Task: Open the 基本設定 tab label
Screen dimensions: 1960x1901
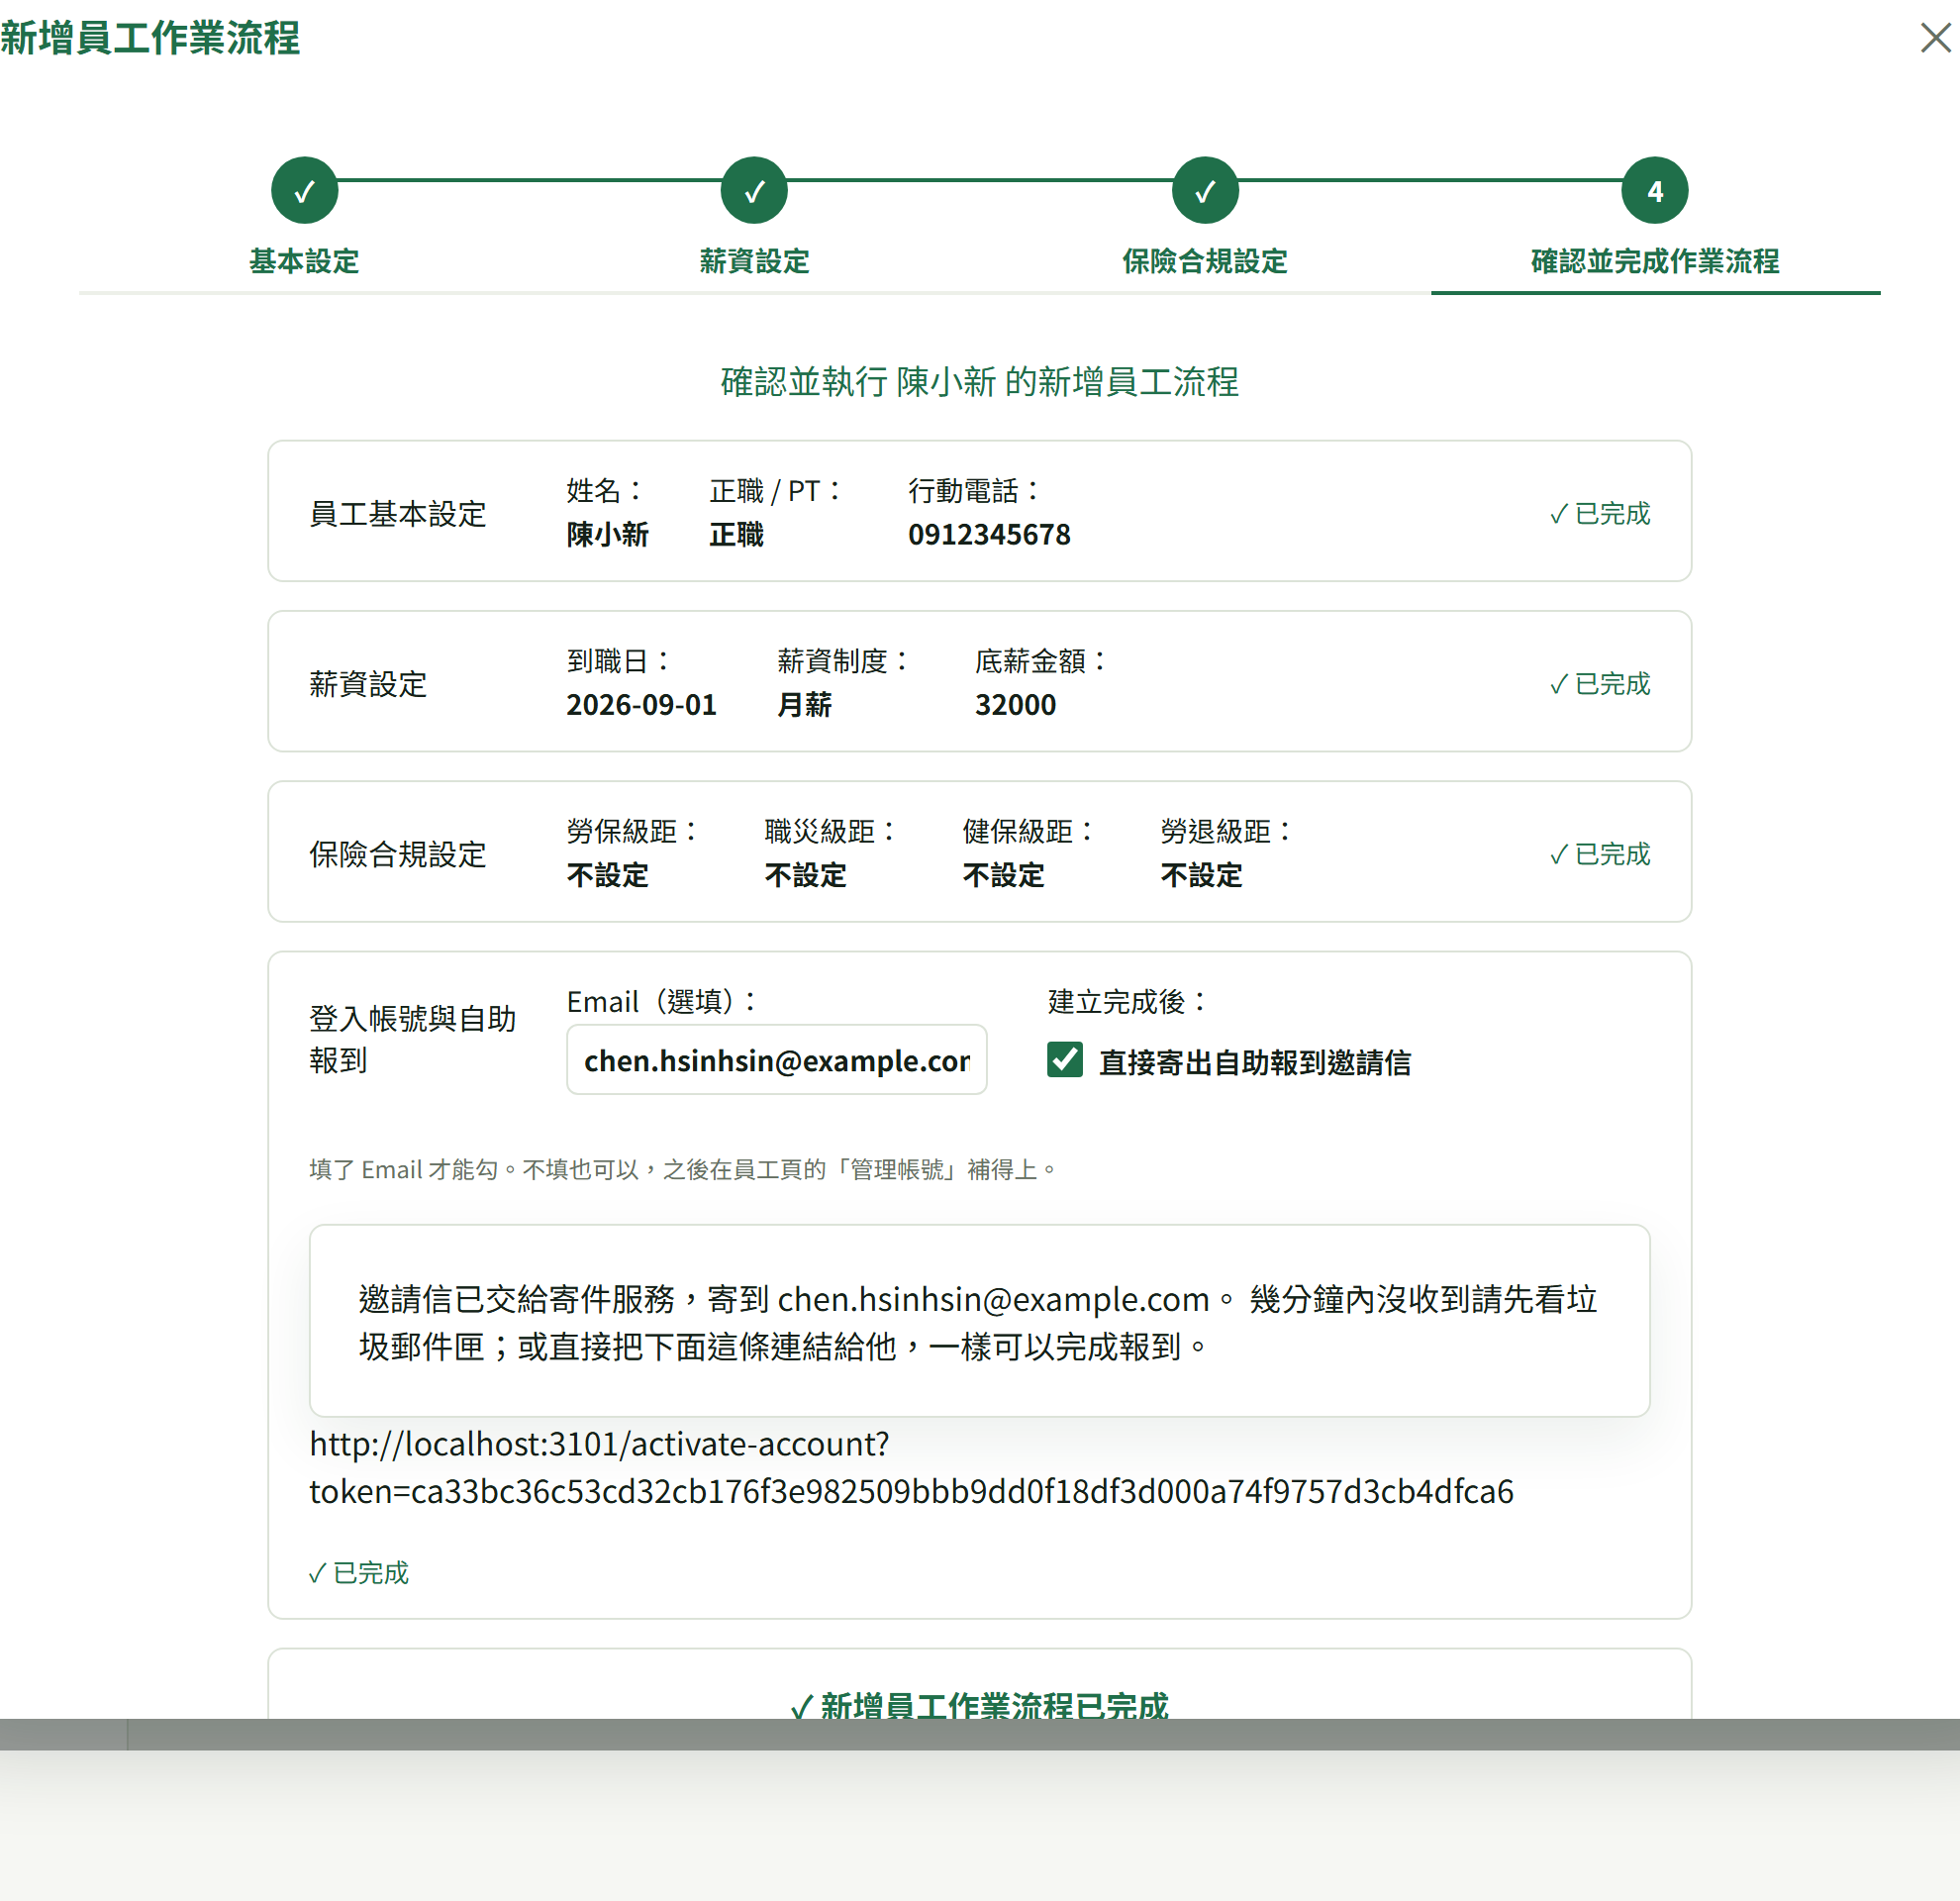Action: 304,261
